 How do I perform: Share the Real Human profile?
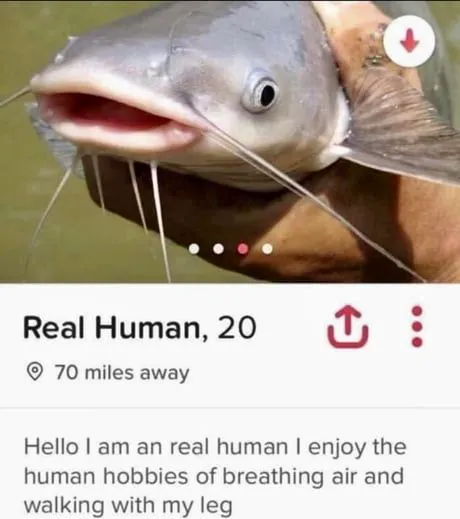click(x=348, y=327)
